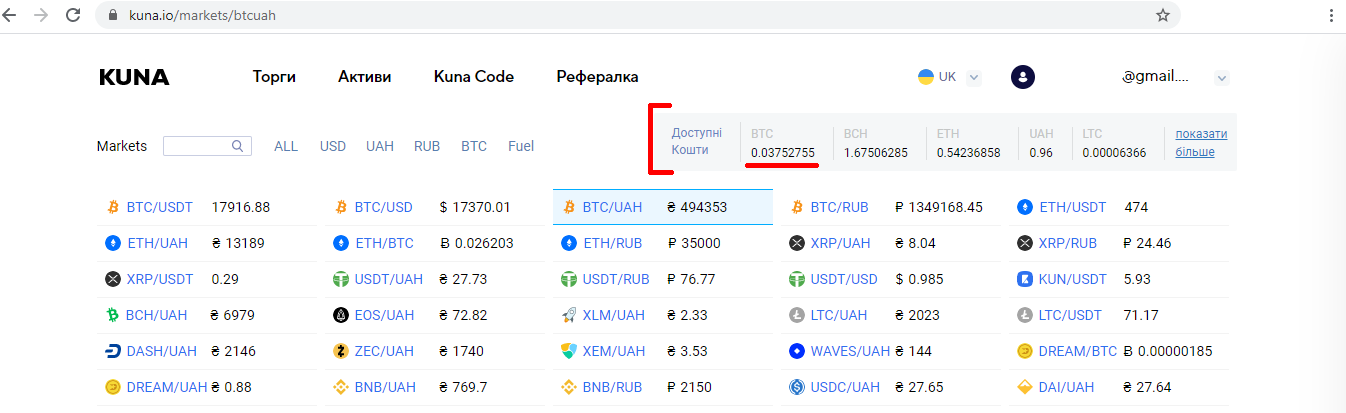Click the @gmail account name text
This screenshot has height=413, width=1346.
[x=1155, y=77]
